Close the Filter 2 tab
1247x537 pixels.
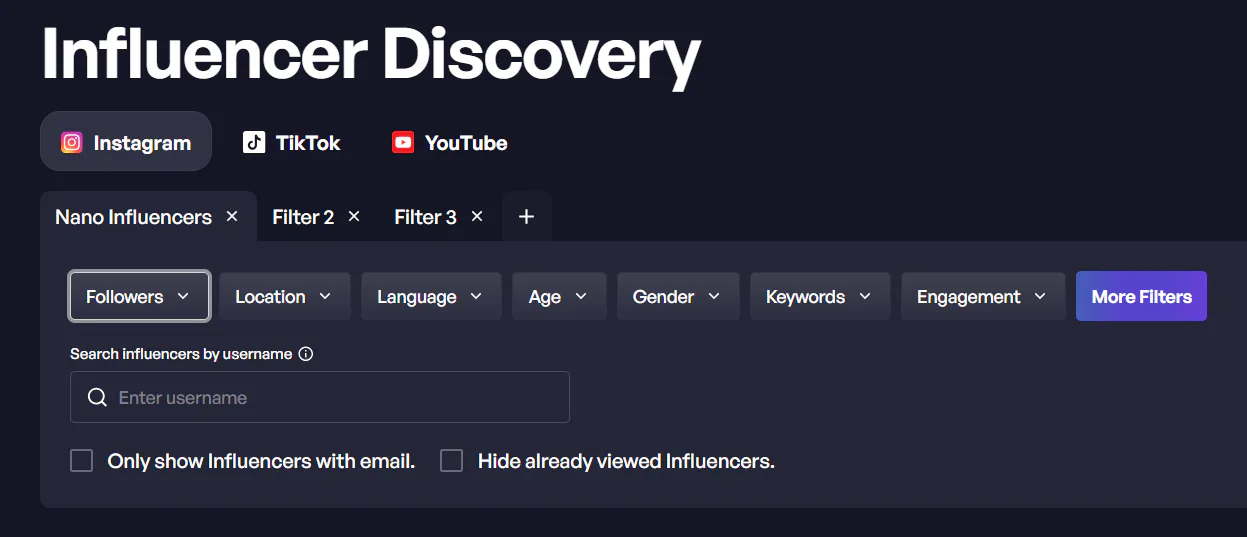tap(354, 216)
